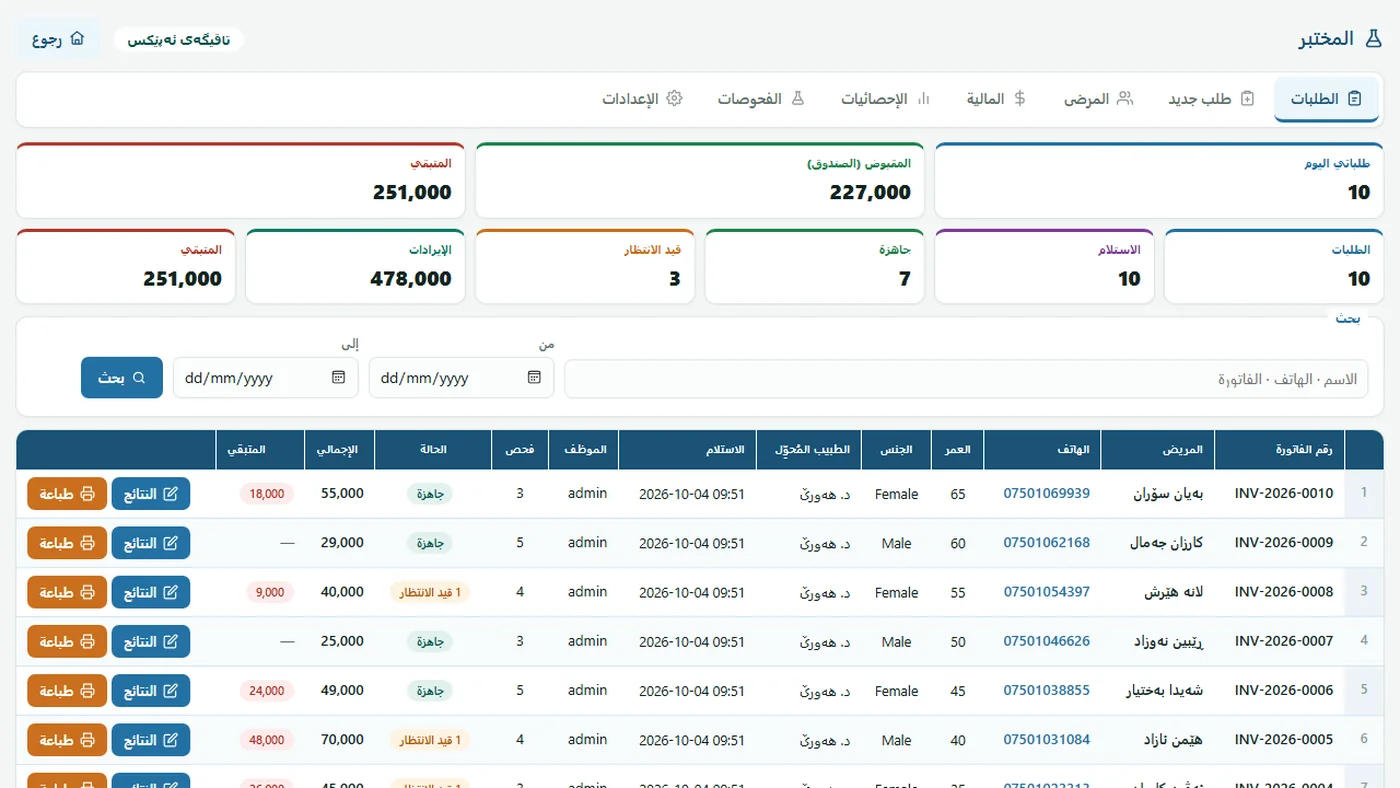Select the جاهزة summary card

pyautogui.click(x=815, y=266)
